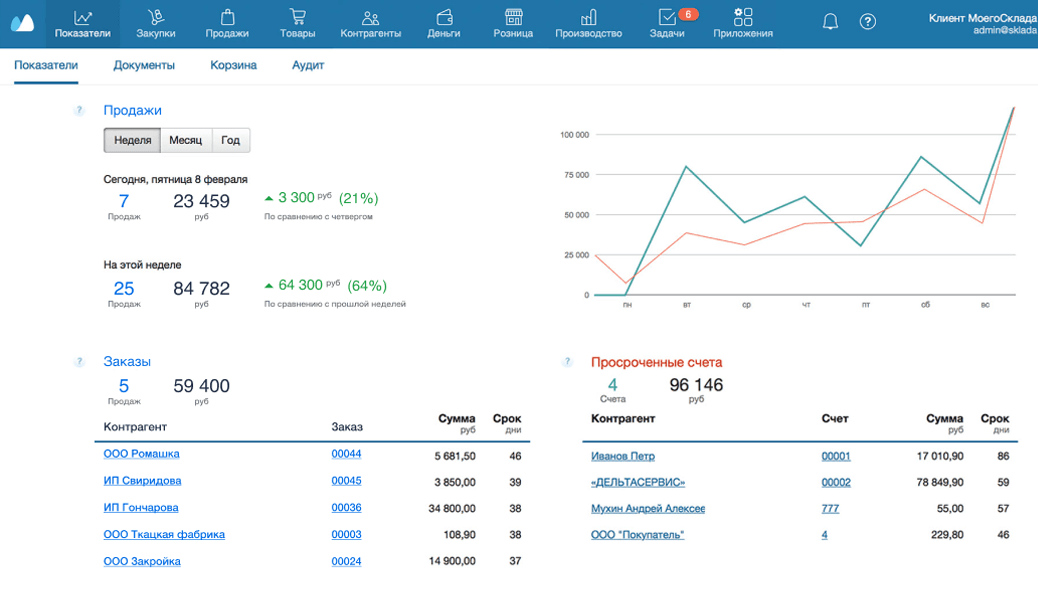Screen dimensions: 1038x597
Task: Open counterparty ООО Ромашка
Action: click(141, 454)
